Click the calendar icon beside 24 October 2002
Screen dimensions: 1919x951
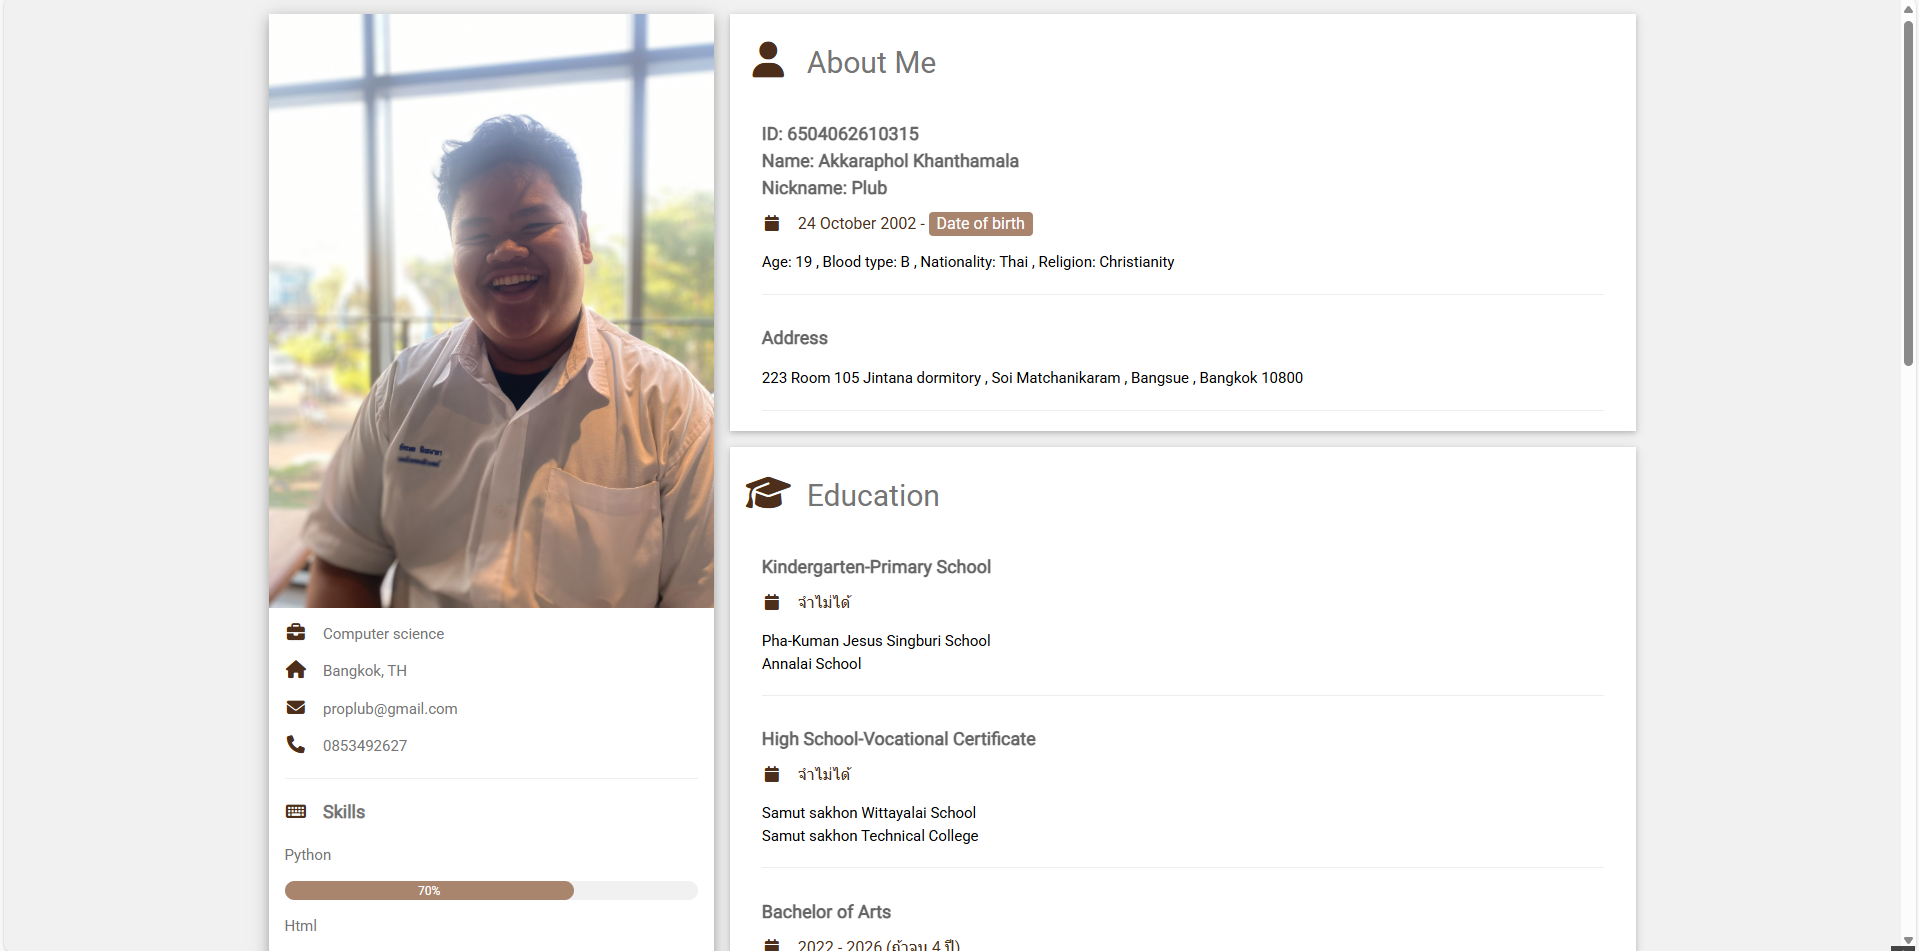772,223
